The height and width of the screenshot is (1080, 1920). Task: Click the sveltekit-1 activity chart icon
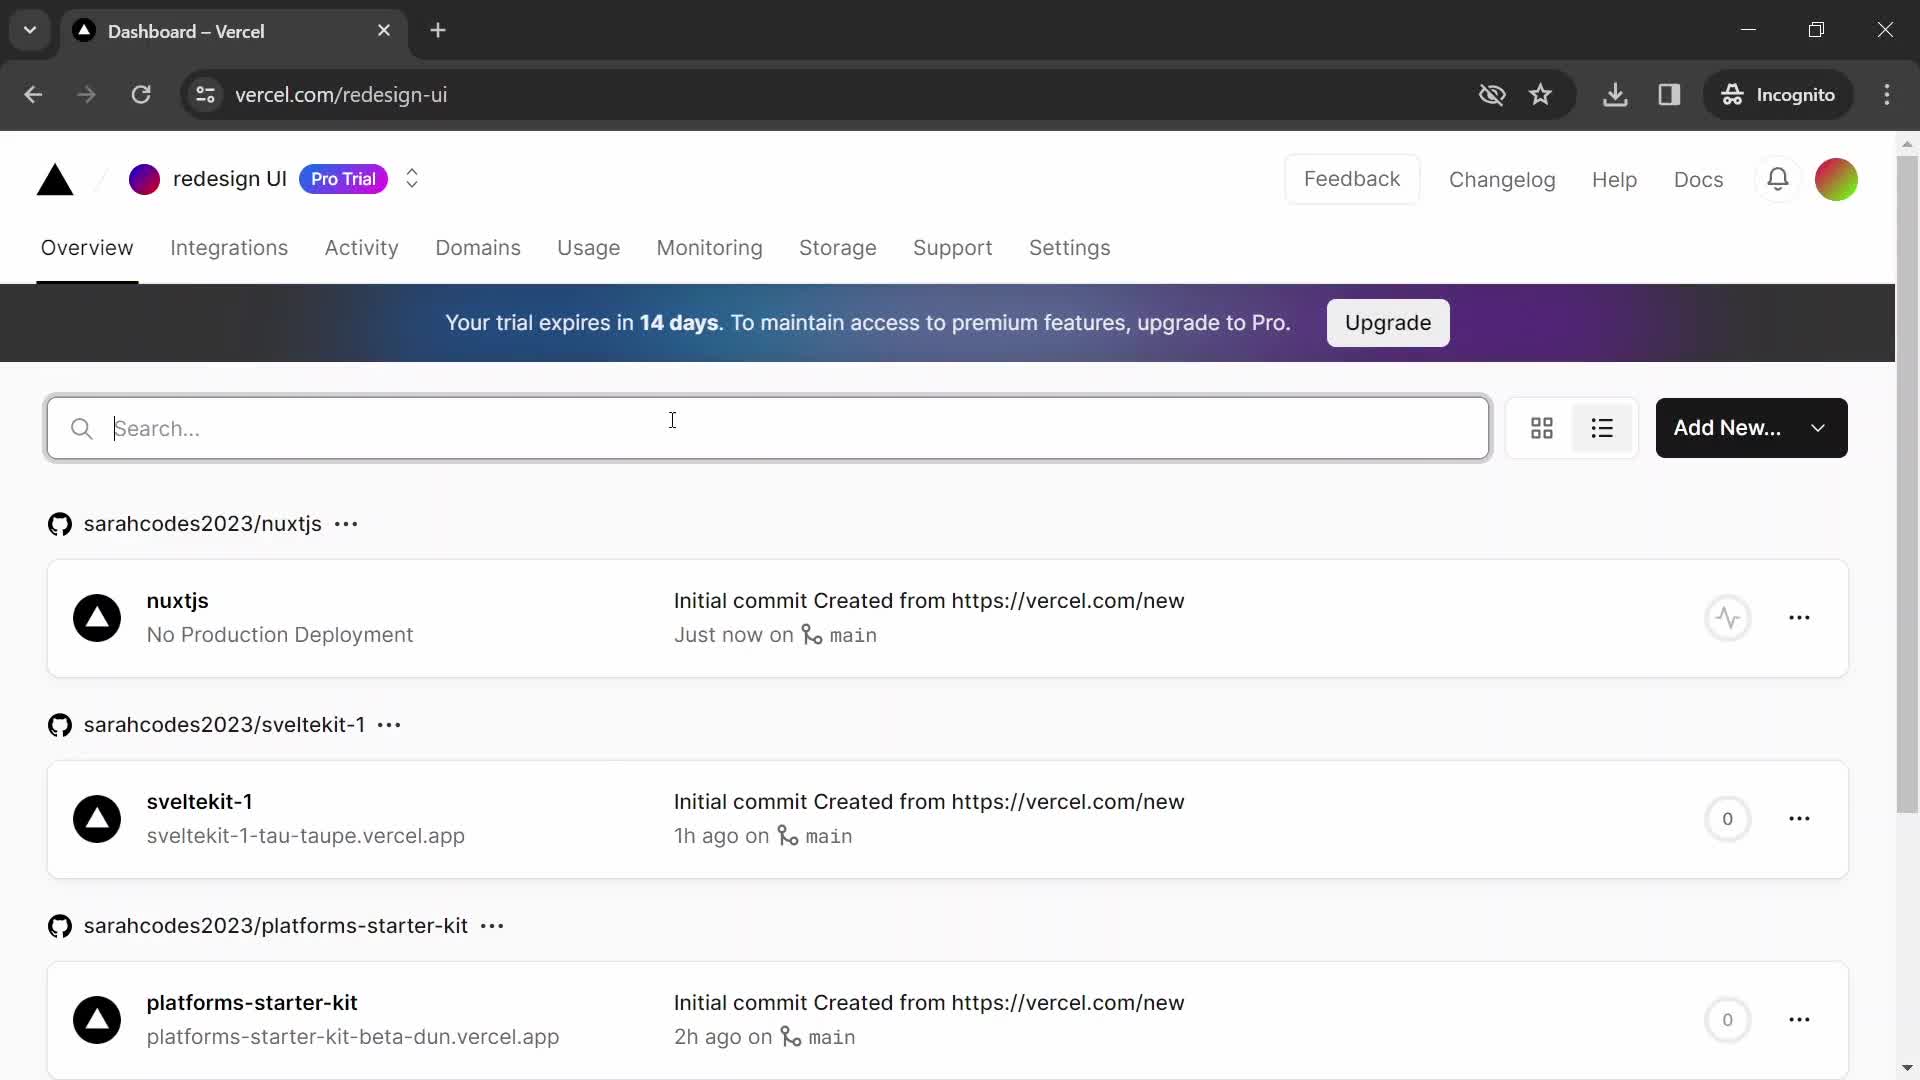click(1726, 818)
